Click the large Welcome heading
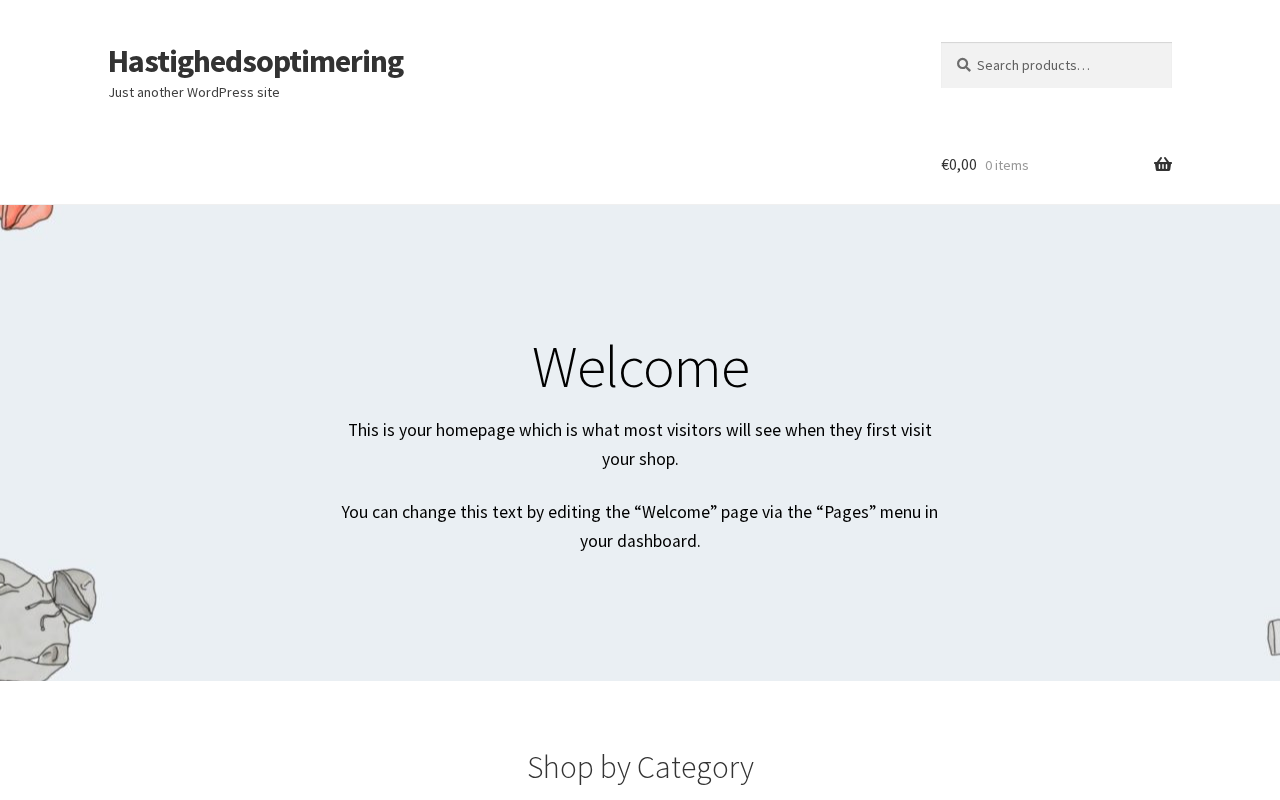This screenshot has height=800, width=1280. point(640,366)
